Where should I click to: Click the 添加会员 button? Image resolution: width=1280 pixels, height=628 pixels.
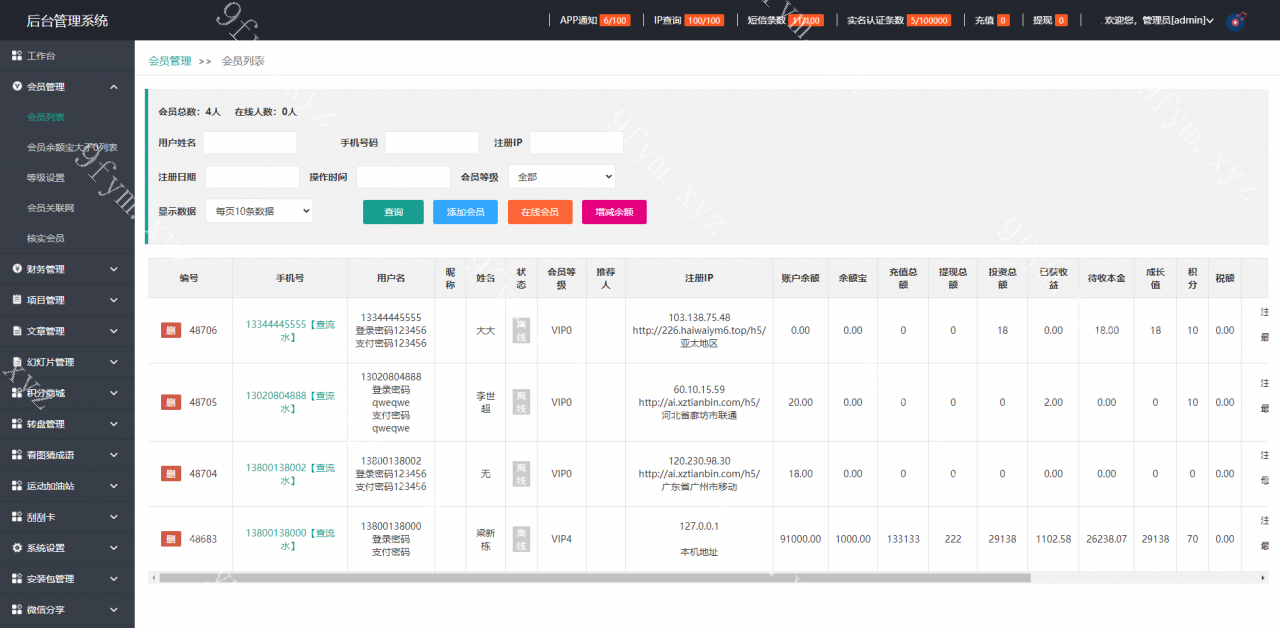click(x=465, y=212)
